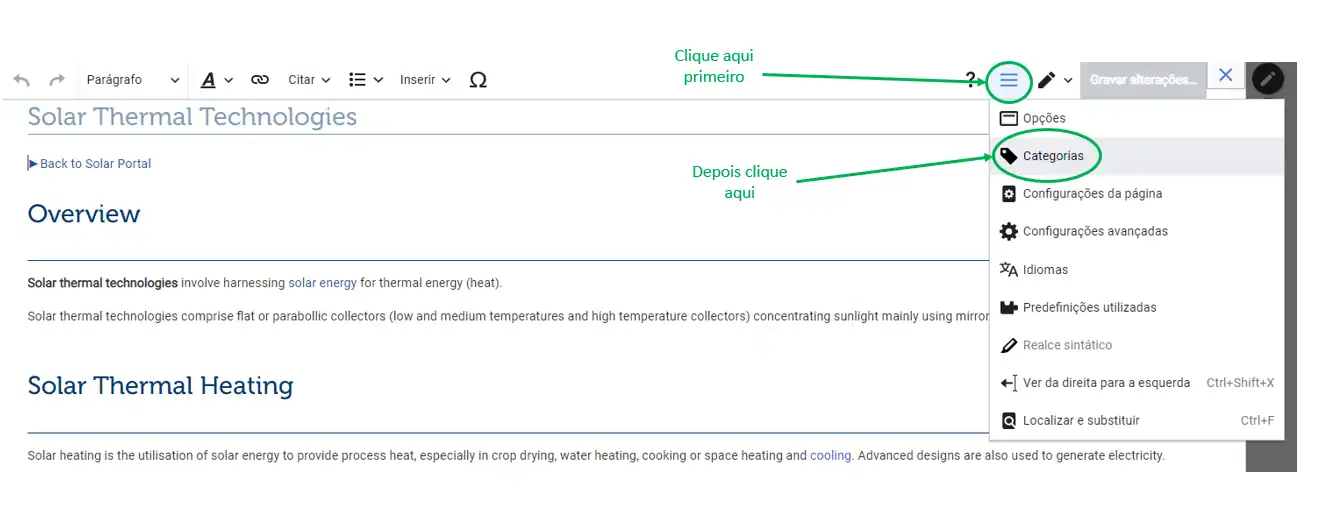The width and height of the screenshot is (1320, 524).
Task: Expand the list formatting dropdown
Action: [x=366, y=80]
